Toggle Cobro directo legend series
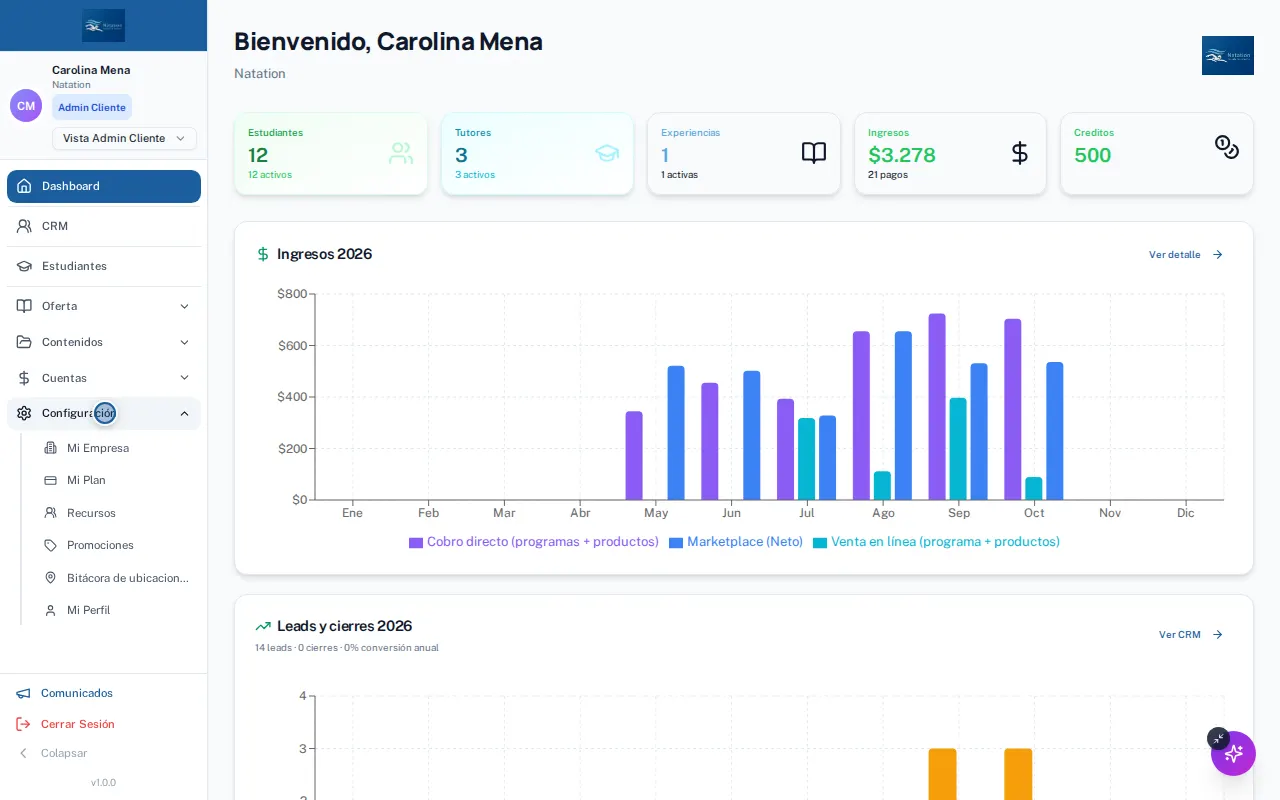The image size is (1280, 800). [534, 542]
